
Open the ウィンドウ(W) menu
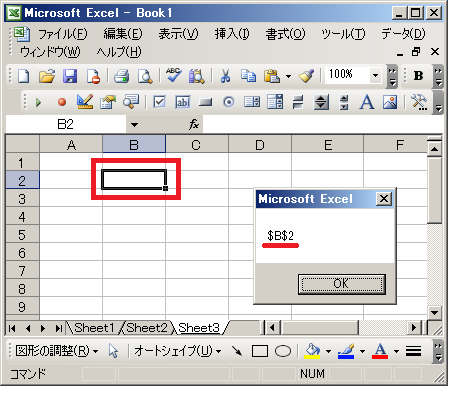(x=50, y=52)
